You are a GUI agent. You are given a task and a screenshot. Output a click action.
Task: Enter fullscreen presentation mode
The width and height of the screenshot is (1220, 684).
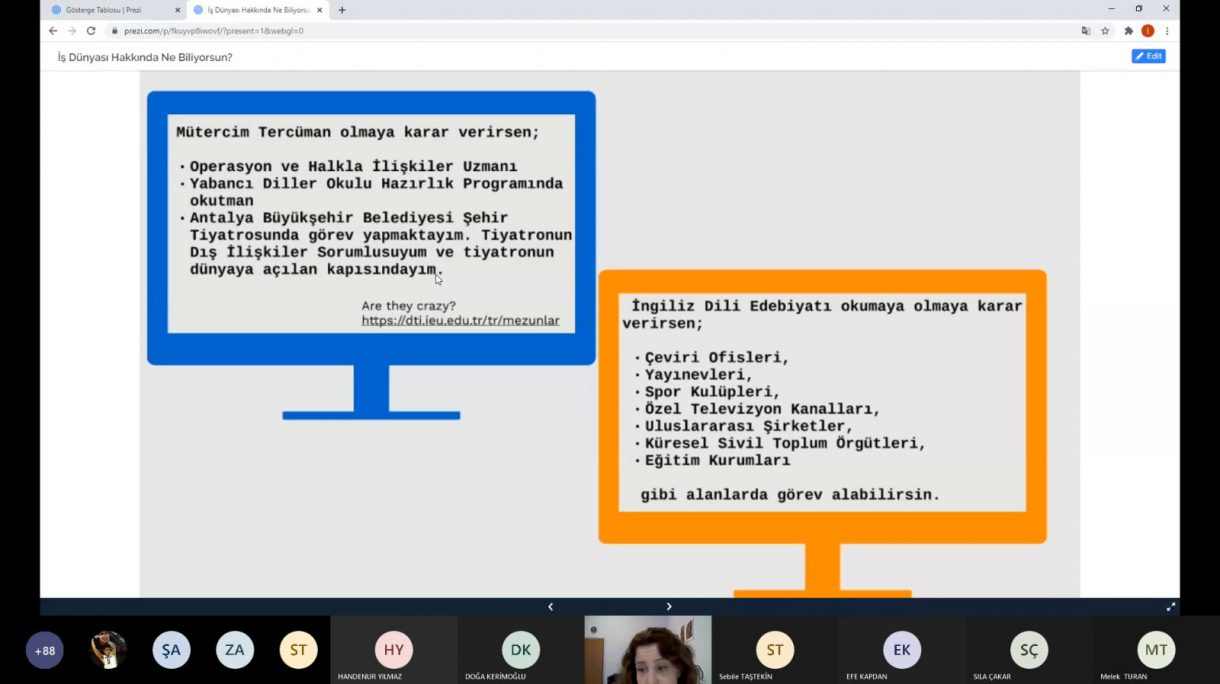[1170, 607]
